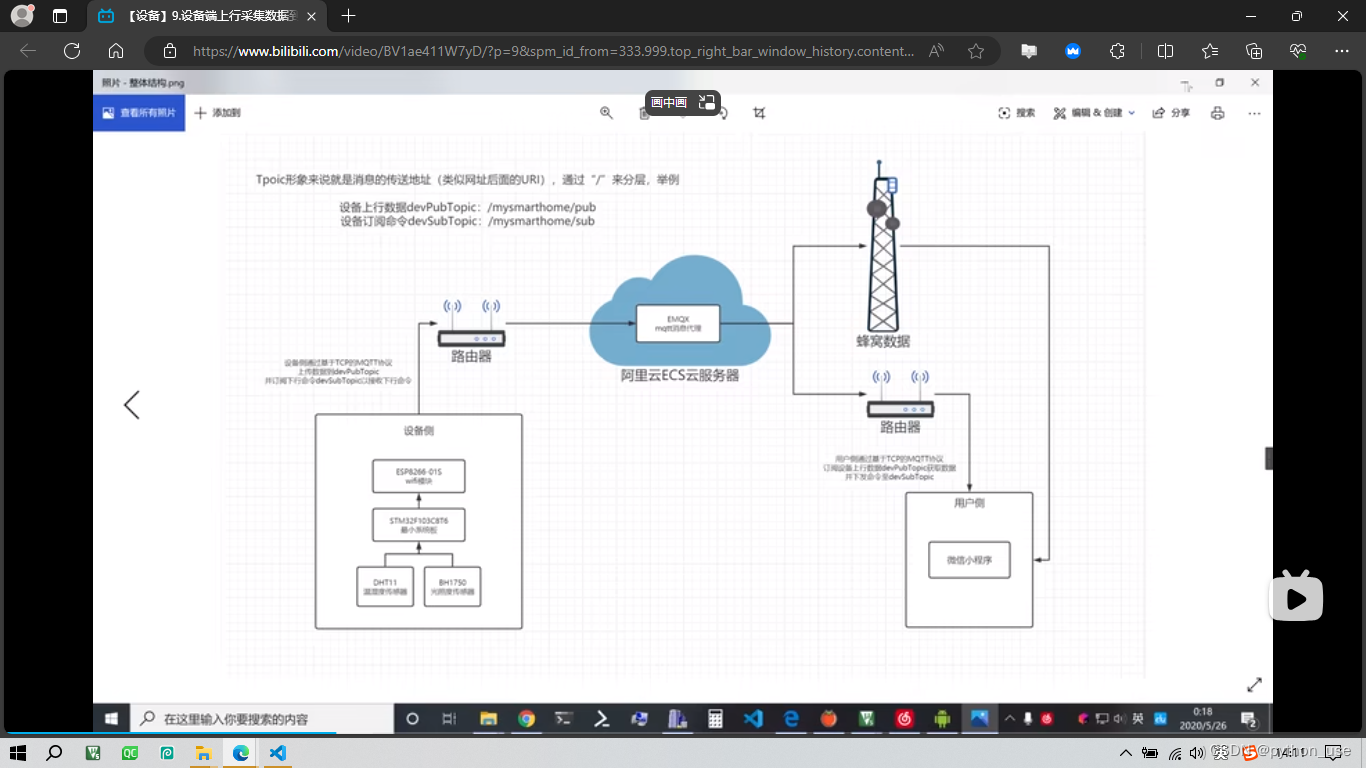Click the 在这里输入你要搜索的内容 search box
The width and height of the screenshot is (1366, 768).
(x=263, y=718)
